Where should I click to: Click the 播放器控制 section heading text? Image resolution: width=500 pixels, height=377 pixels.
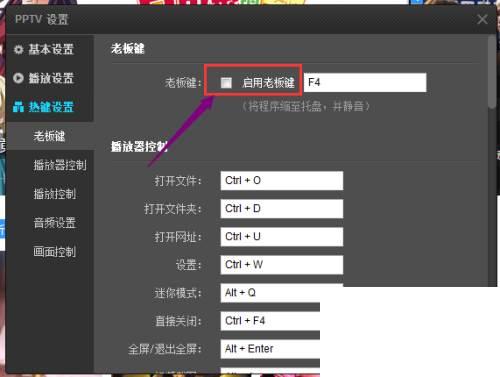(x=139, y=146)
